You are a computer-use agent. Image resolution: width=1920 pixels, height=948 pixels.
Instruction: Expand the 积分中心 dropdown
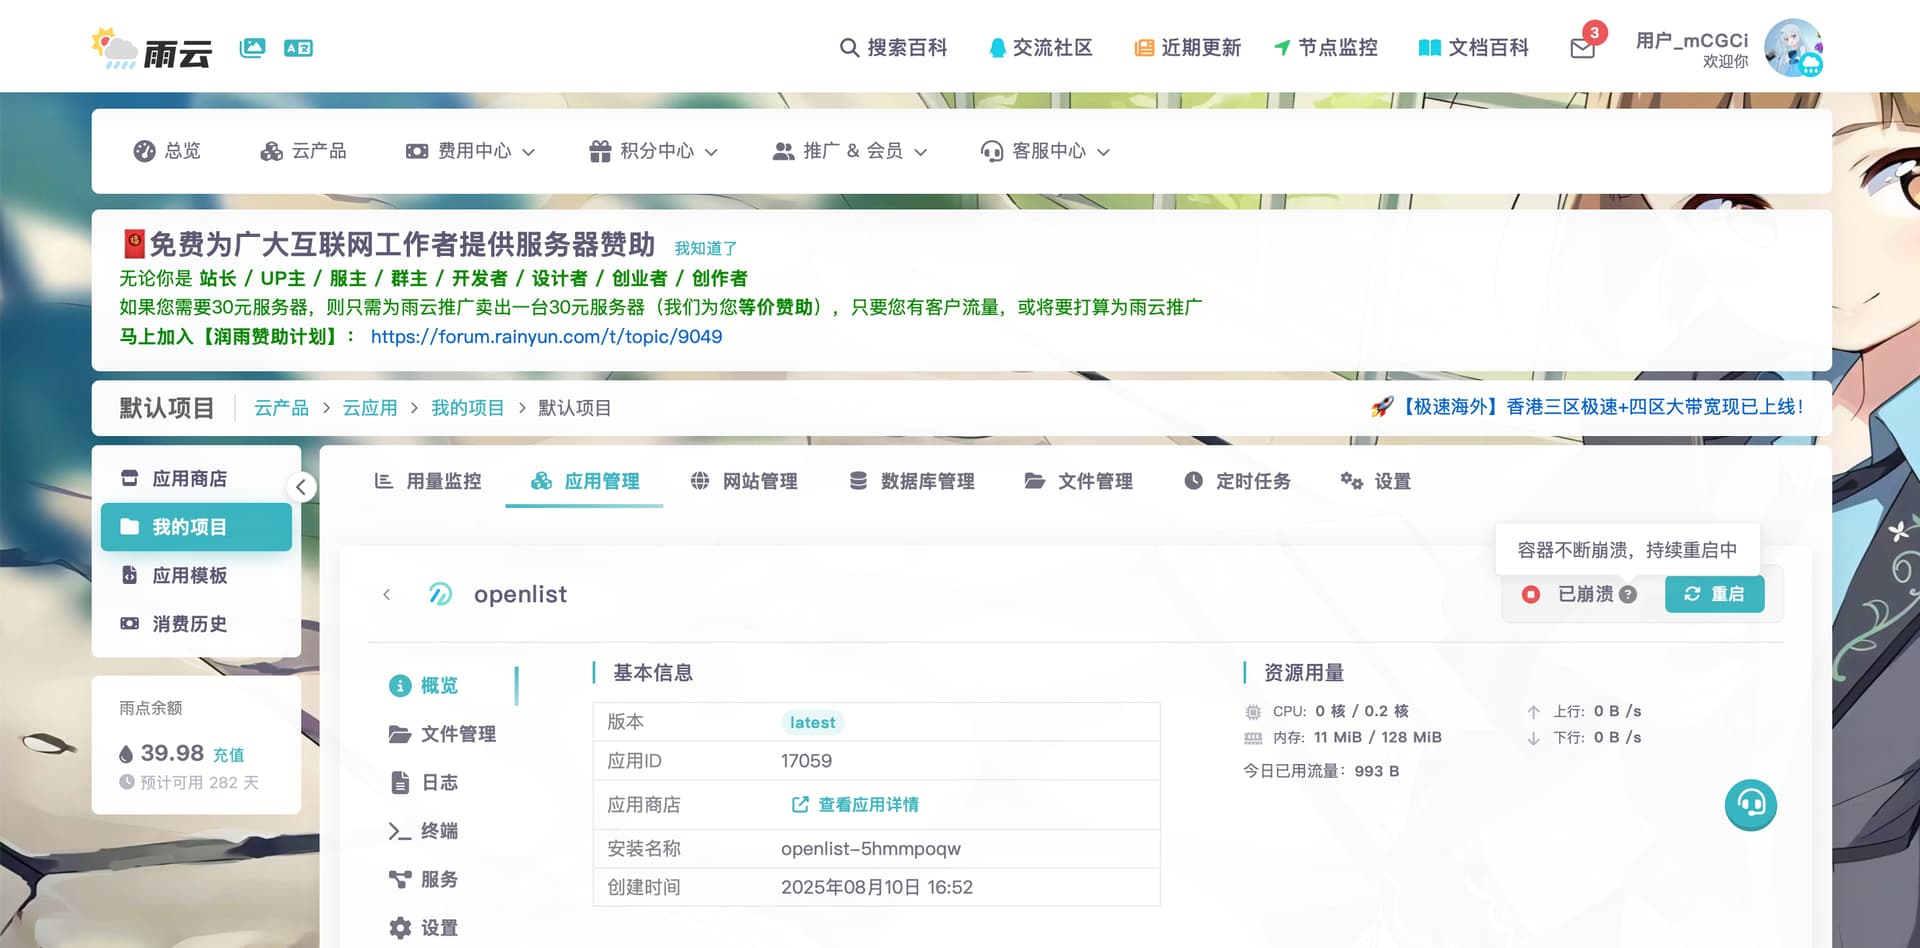(653, 151)
